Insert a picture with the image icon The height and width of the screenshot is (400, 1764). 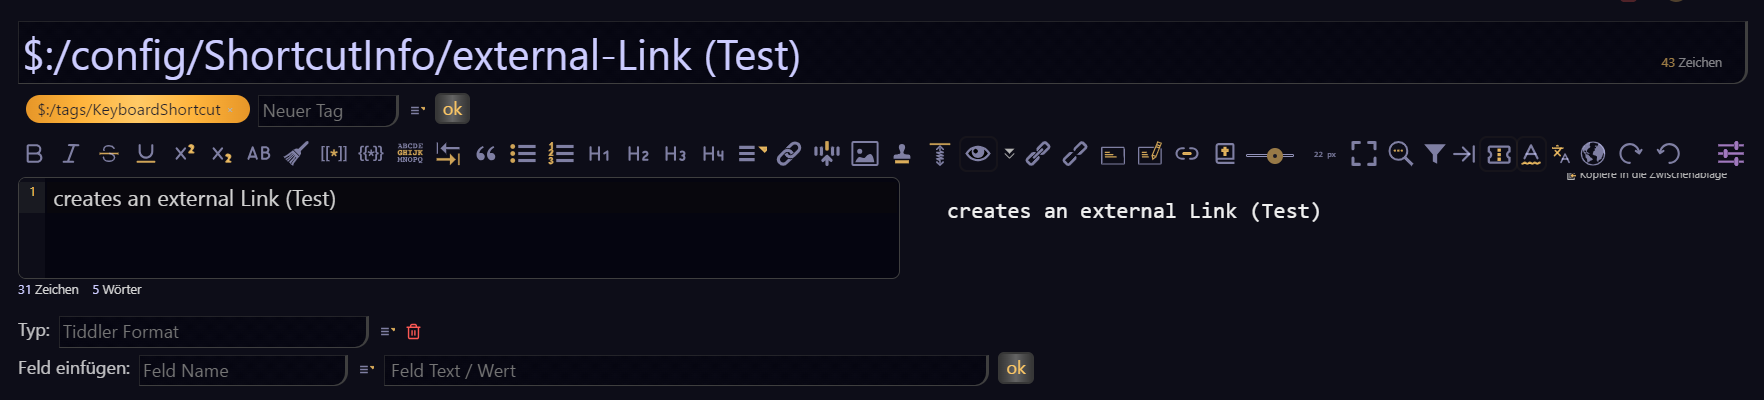(864, 154)
